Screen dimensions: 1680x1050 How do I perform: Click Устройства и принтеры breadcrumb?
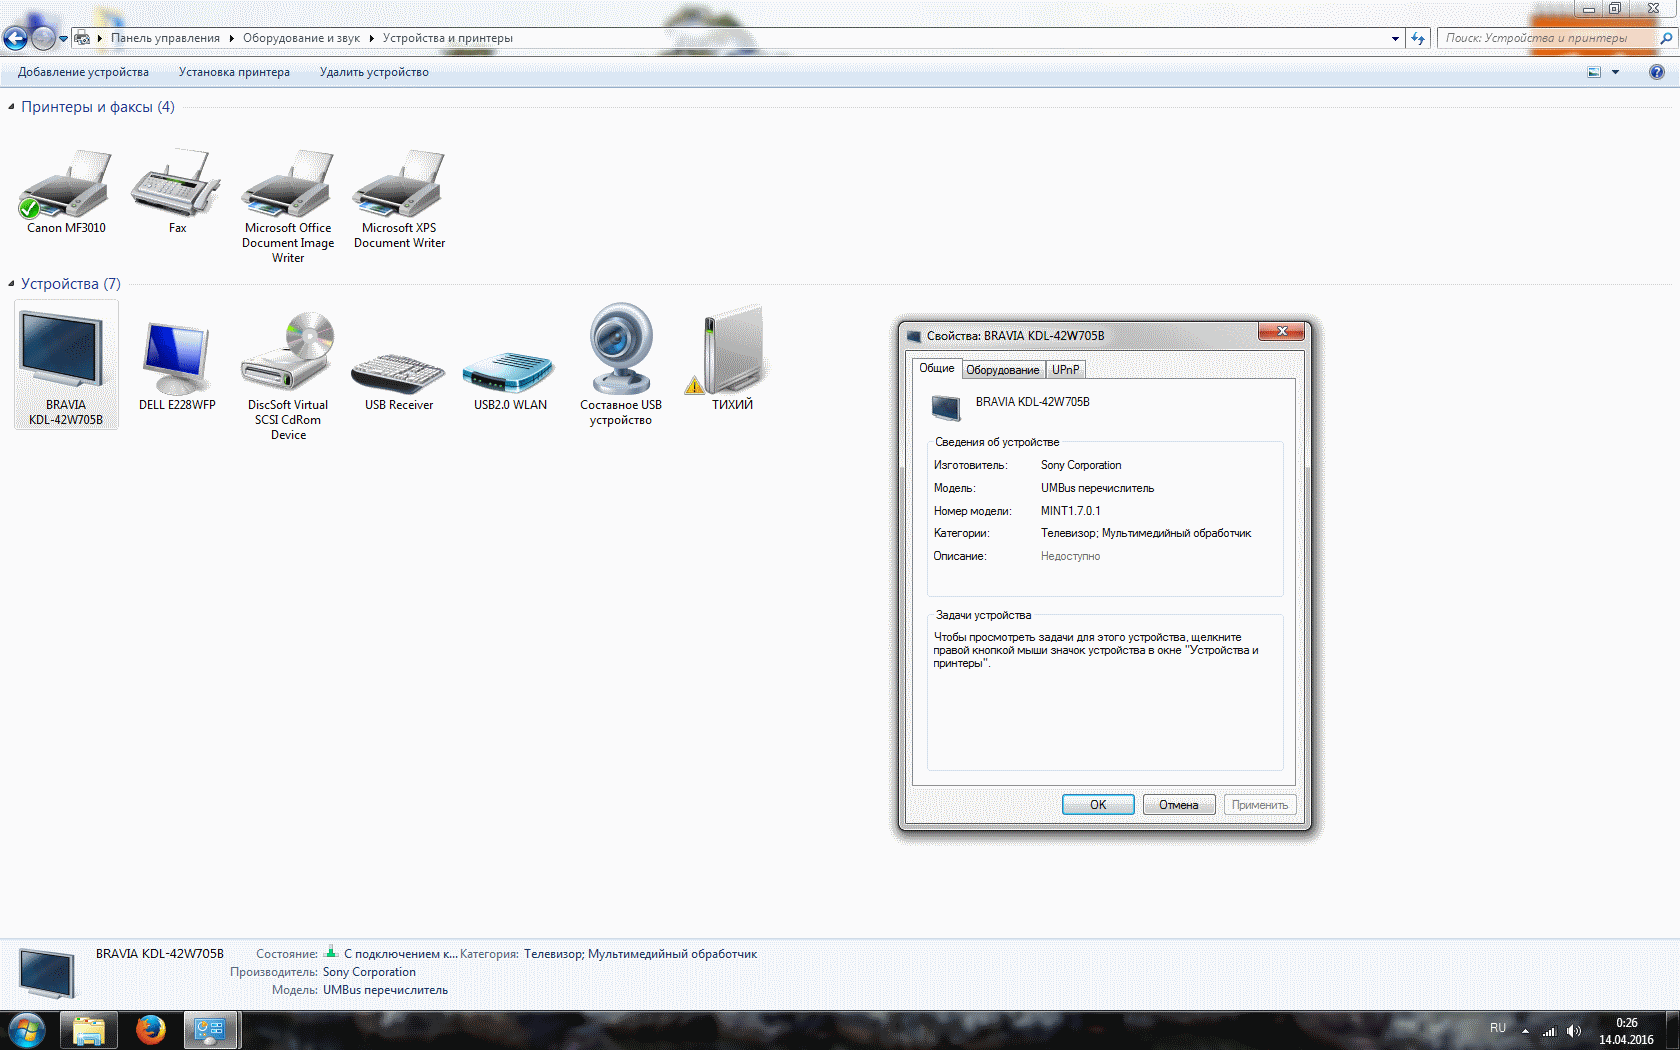pyautogui.click(x=448, y=38)
